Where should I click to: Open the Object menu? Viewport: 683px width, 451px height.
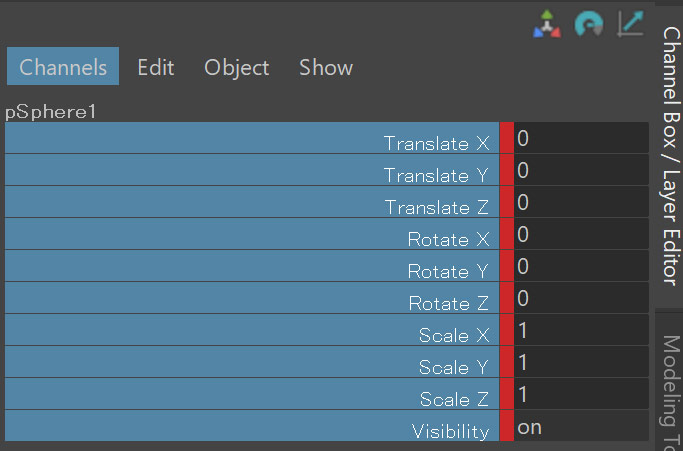pos(236,67)
